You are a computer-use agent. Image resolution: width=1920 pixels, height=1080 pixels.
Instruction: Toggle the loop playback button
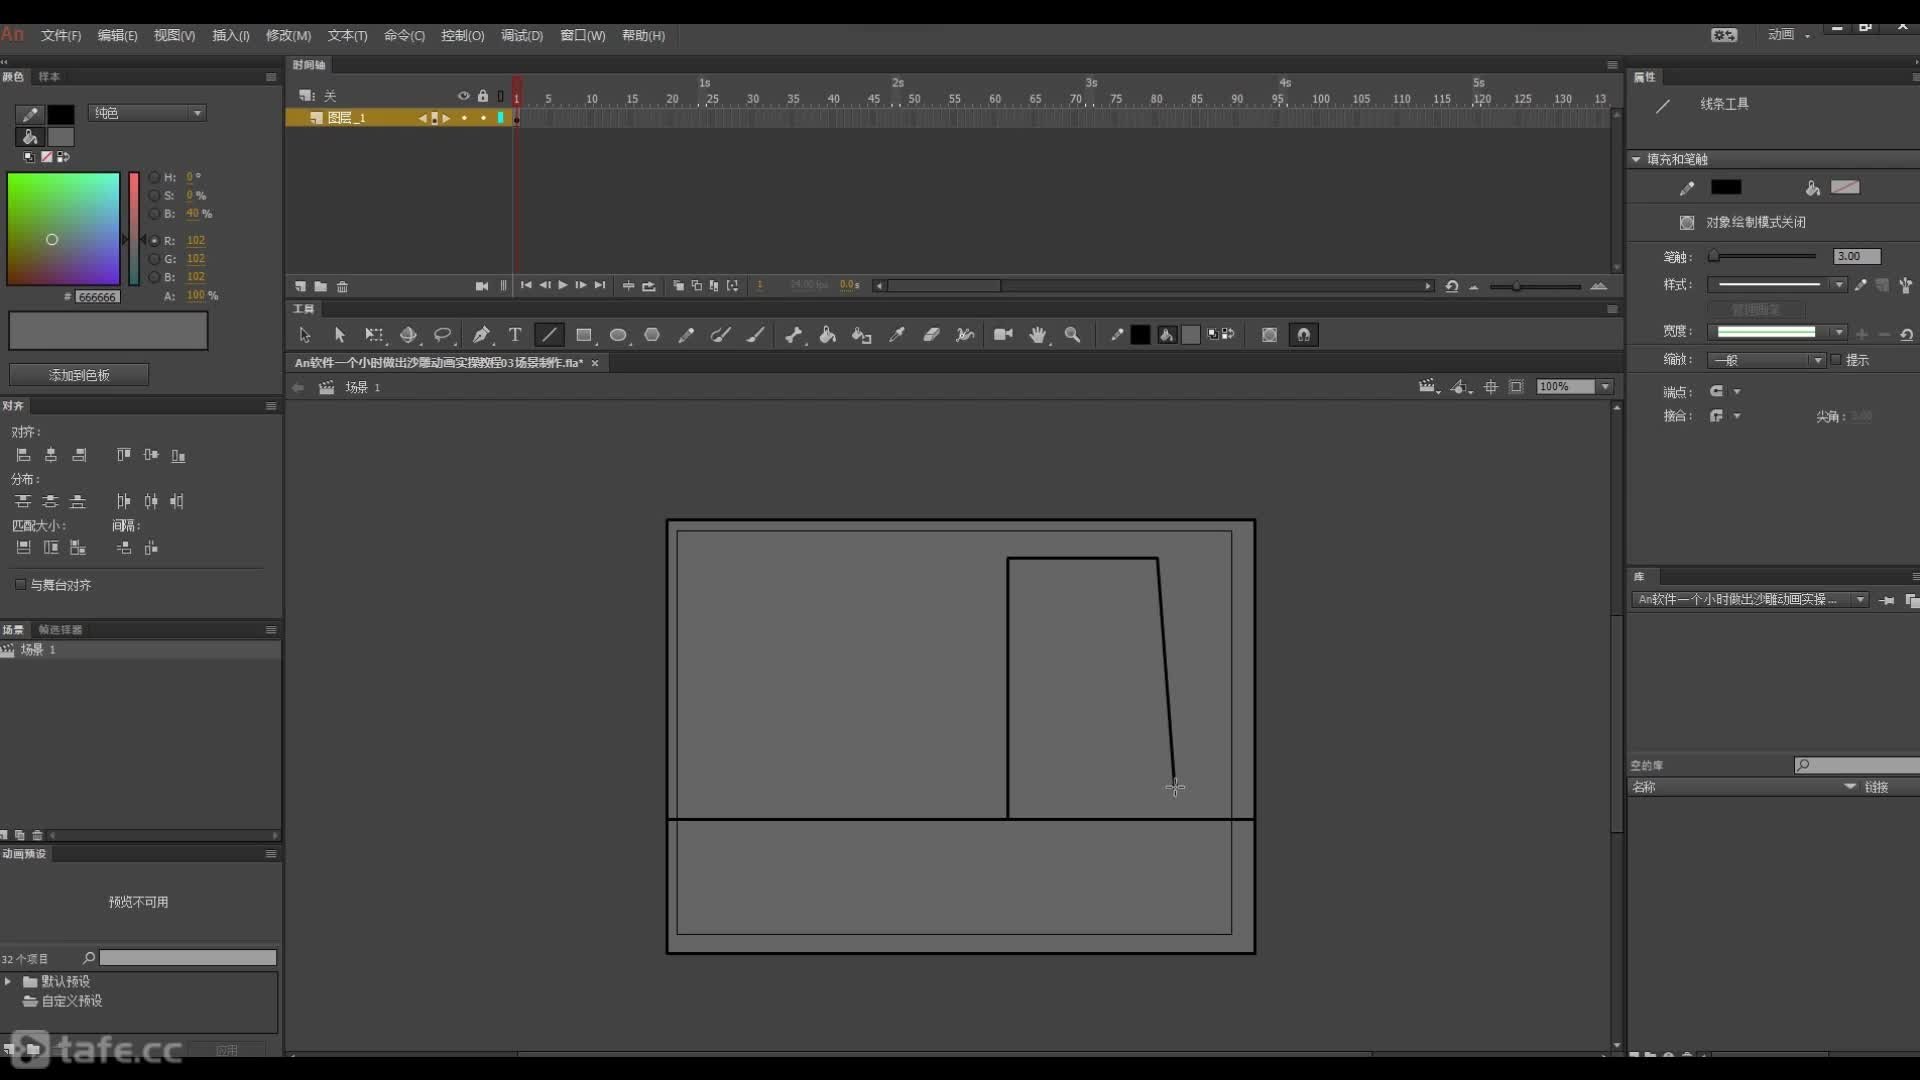[x=648, y=286]
